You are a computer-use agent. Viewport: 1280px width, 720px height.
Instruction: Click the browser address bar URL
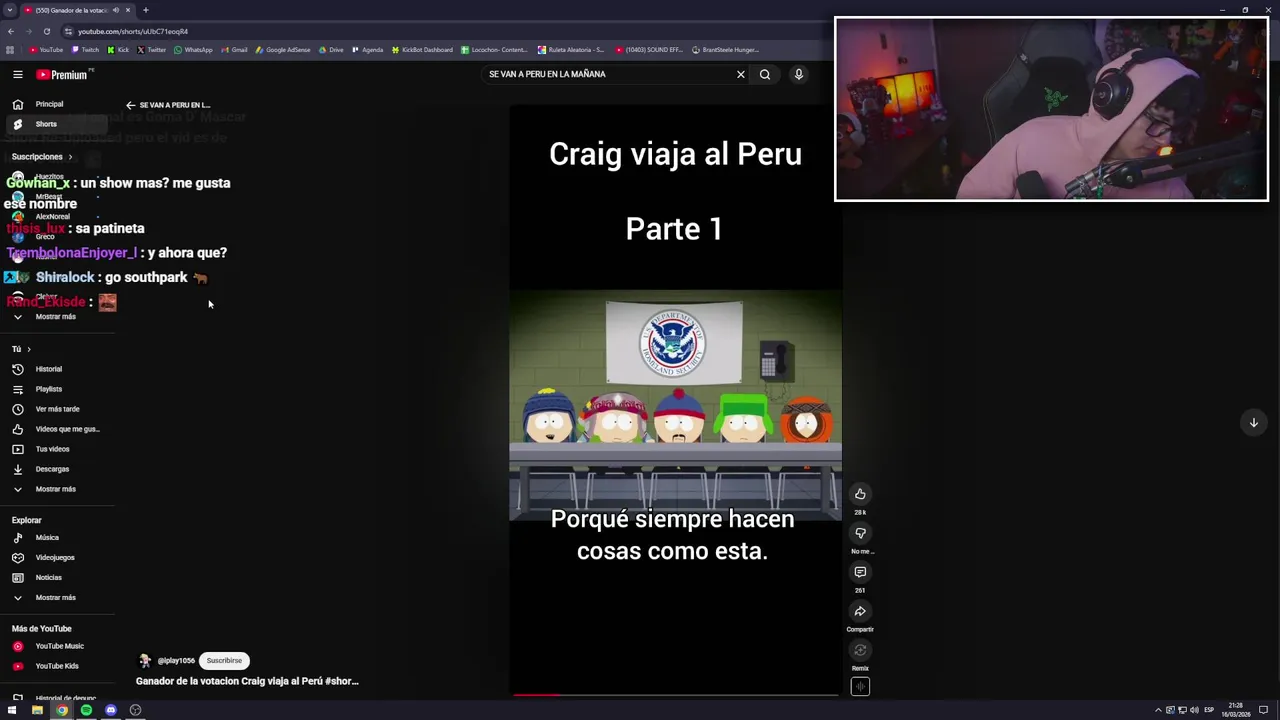pos(133,31)
